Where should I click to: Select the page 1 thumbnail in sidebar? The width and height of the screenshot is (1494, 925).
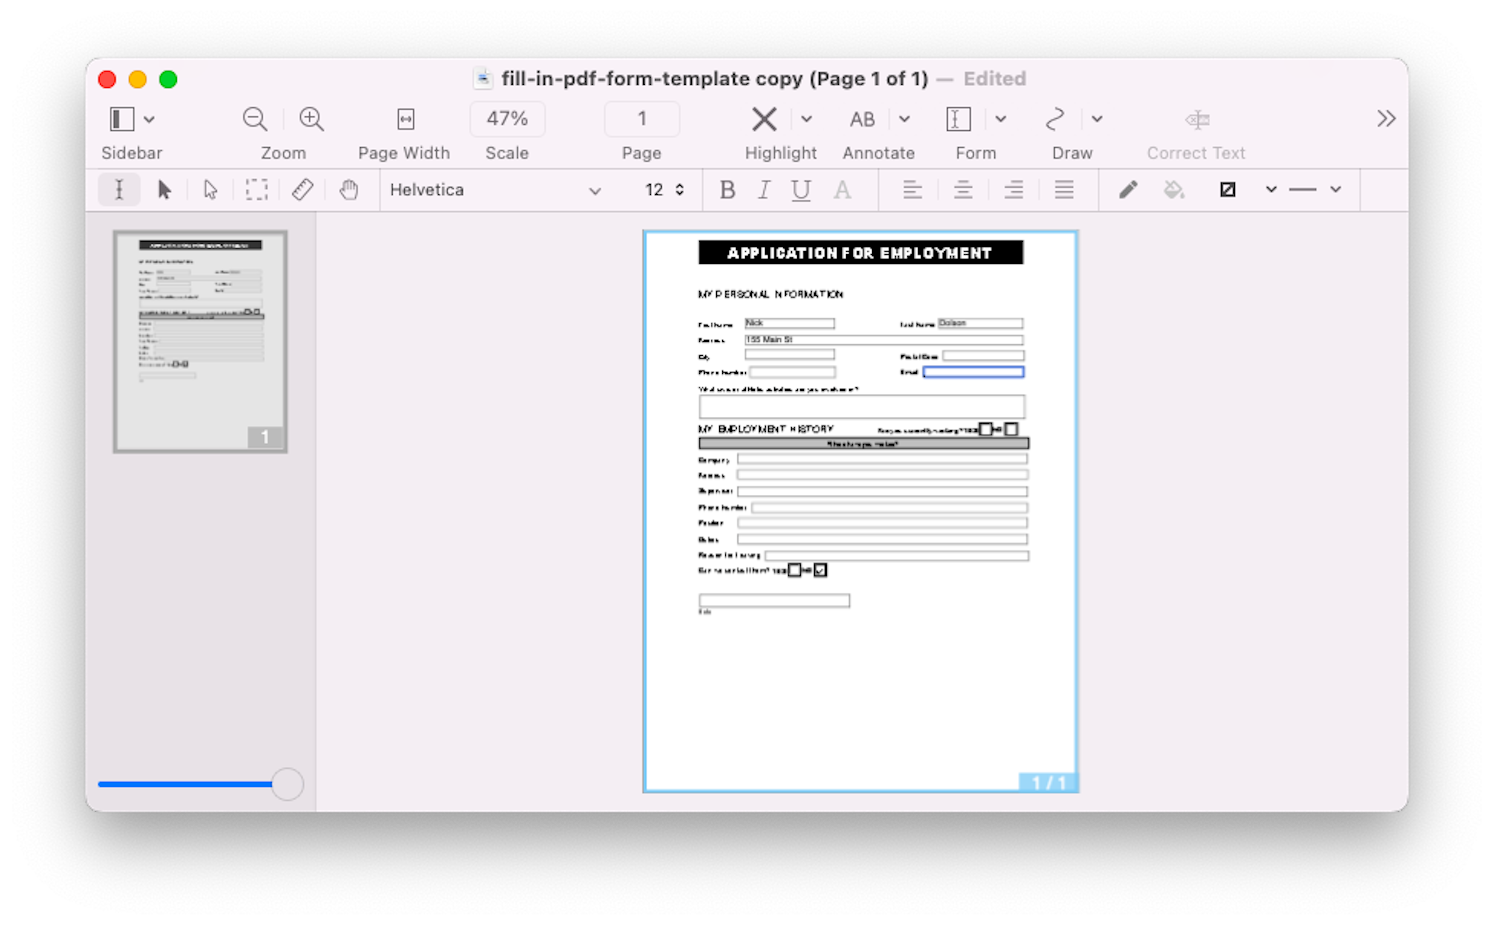coord(199,340)
